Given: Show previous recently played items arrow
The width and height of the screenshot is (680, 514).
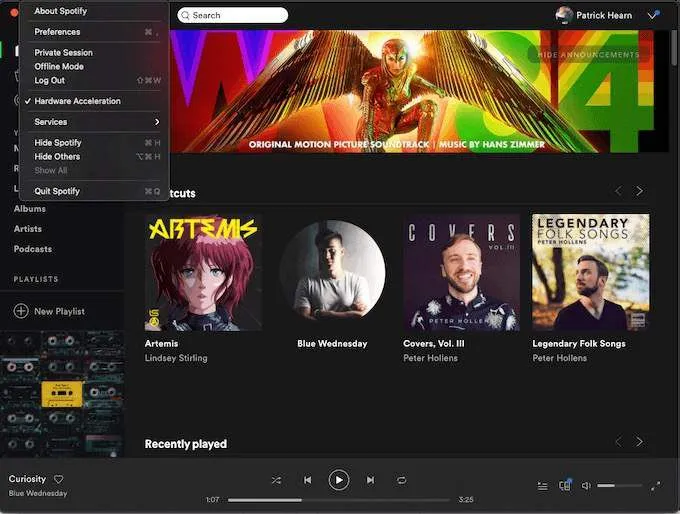Looking at the screenshot, I should (618, 442).
